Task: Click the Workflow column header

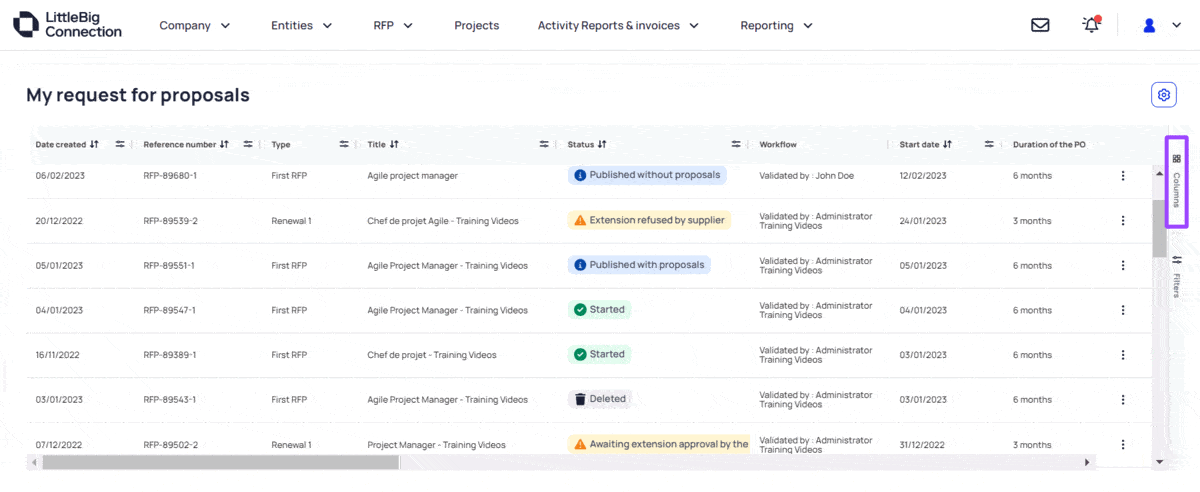Action: (778, 145)
